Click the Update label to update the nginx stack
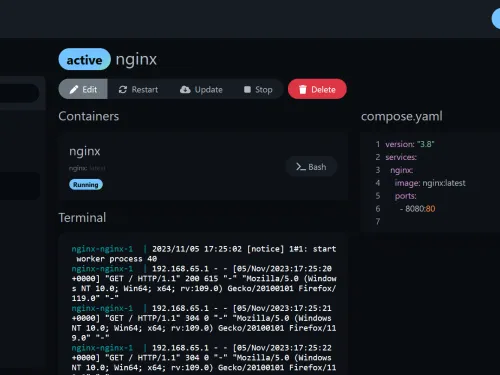Image resolution: width=500 pixels, height=375 pixels. point(209,90)
